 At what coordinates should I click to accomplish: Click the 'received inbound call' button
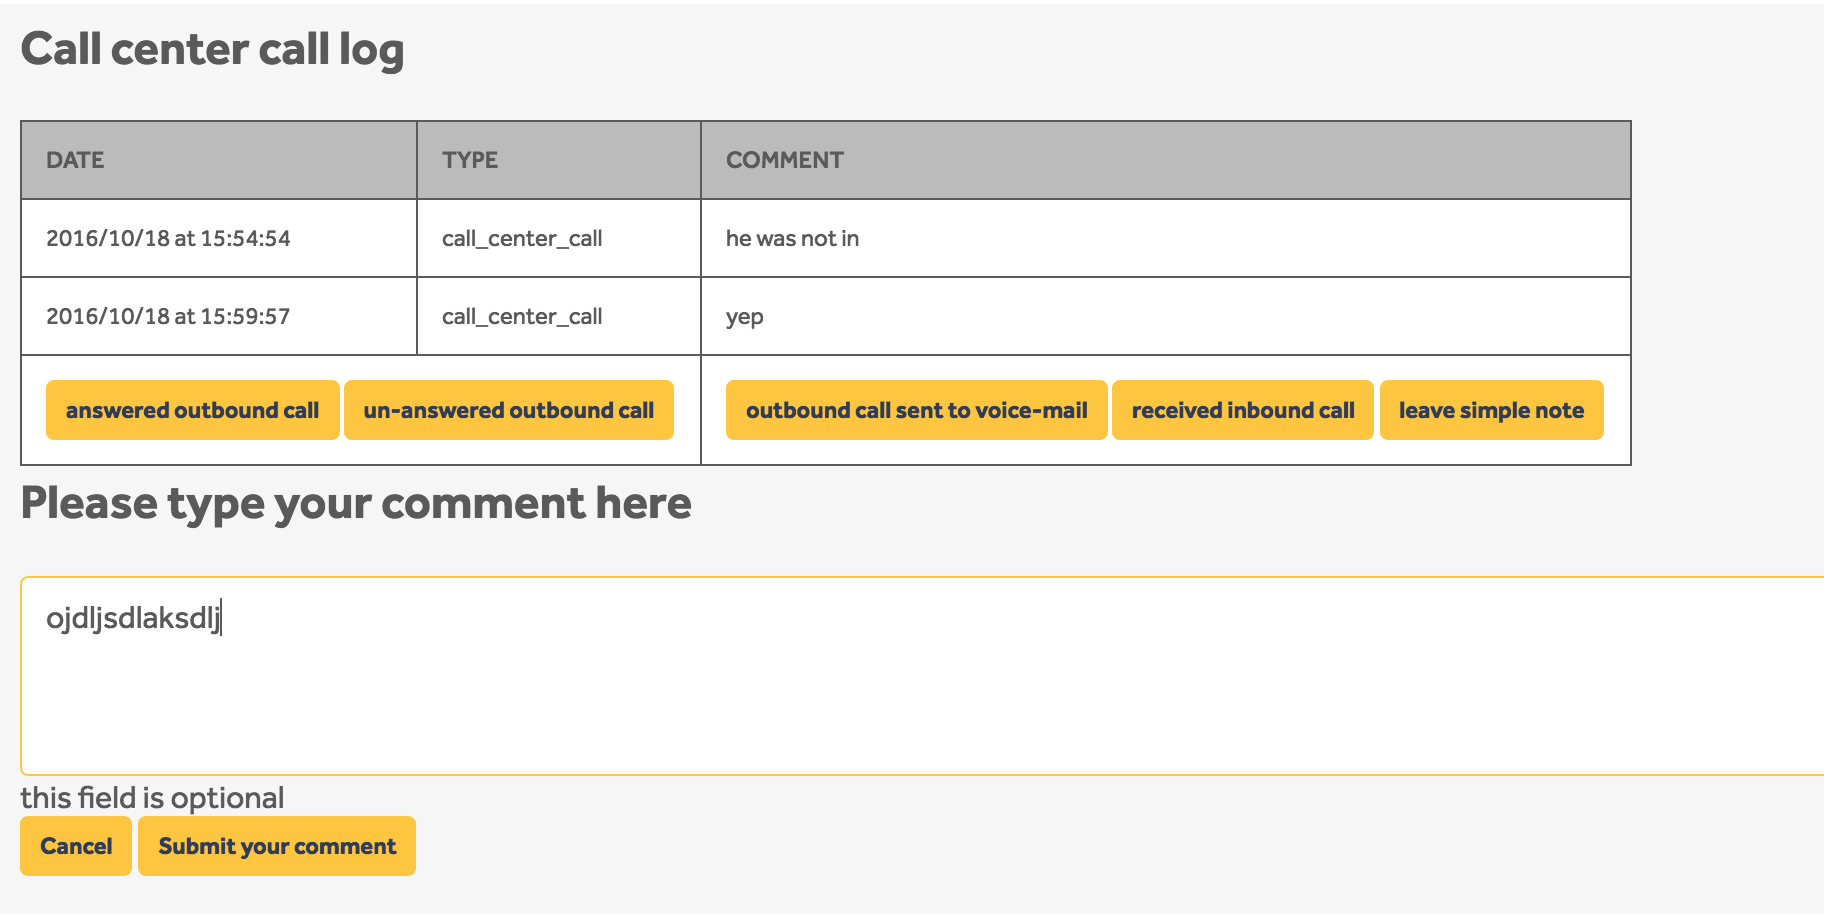1242,410
